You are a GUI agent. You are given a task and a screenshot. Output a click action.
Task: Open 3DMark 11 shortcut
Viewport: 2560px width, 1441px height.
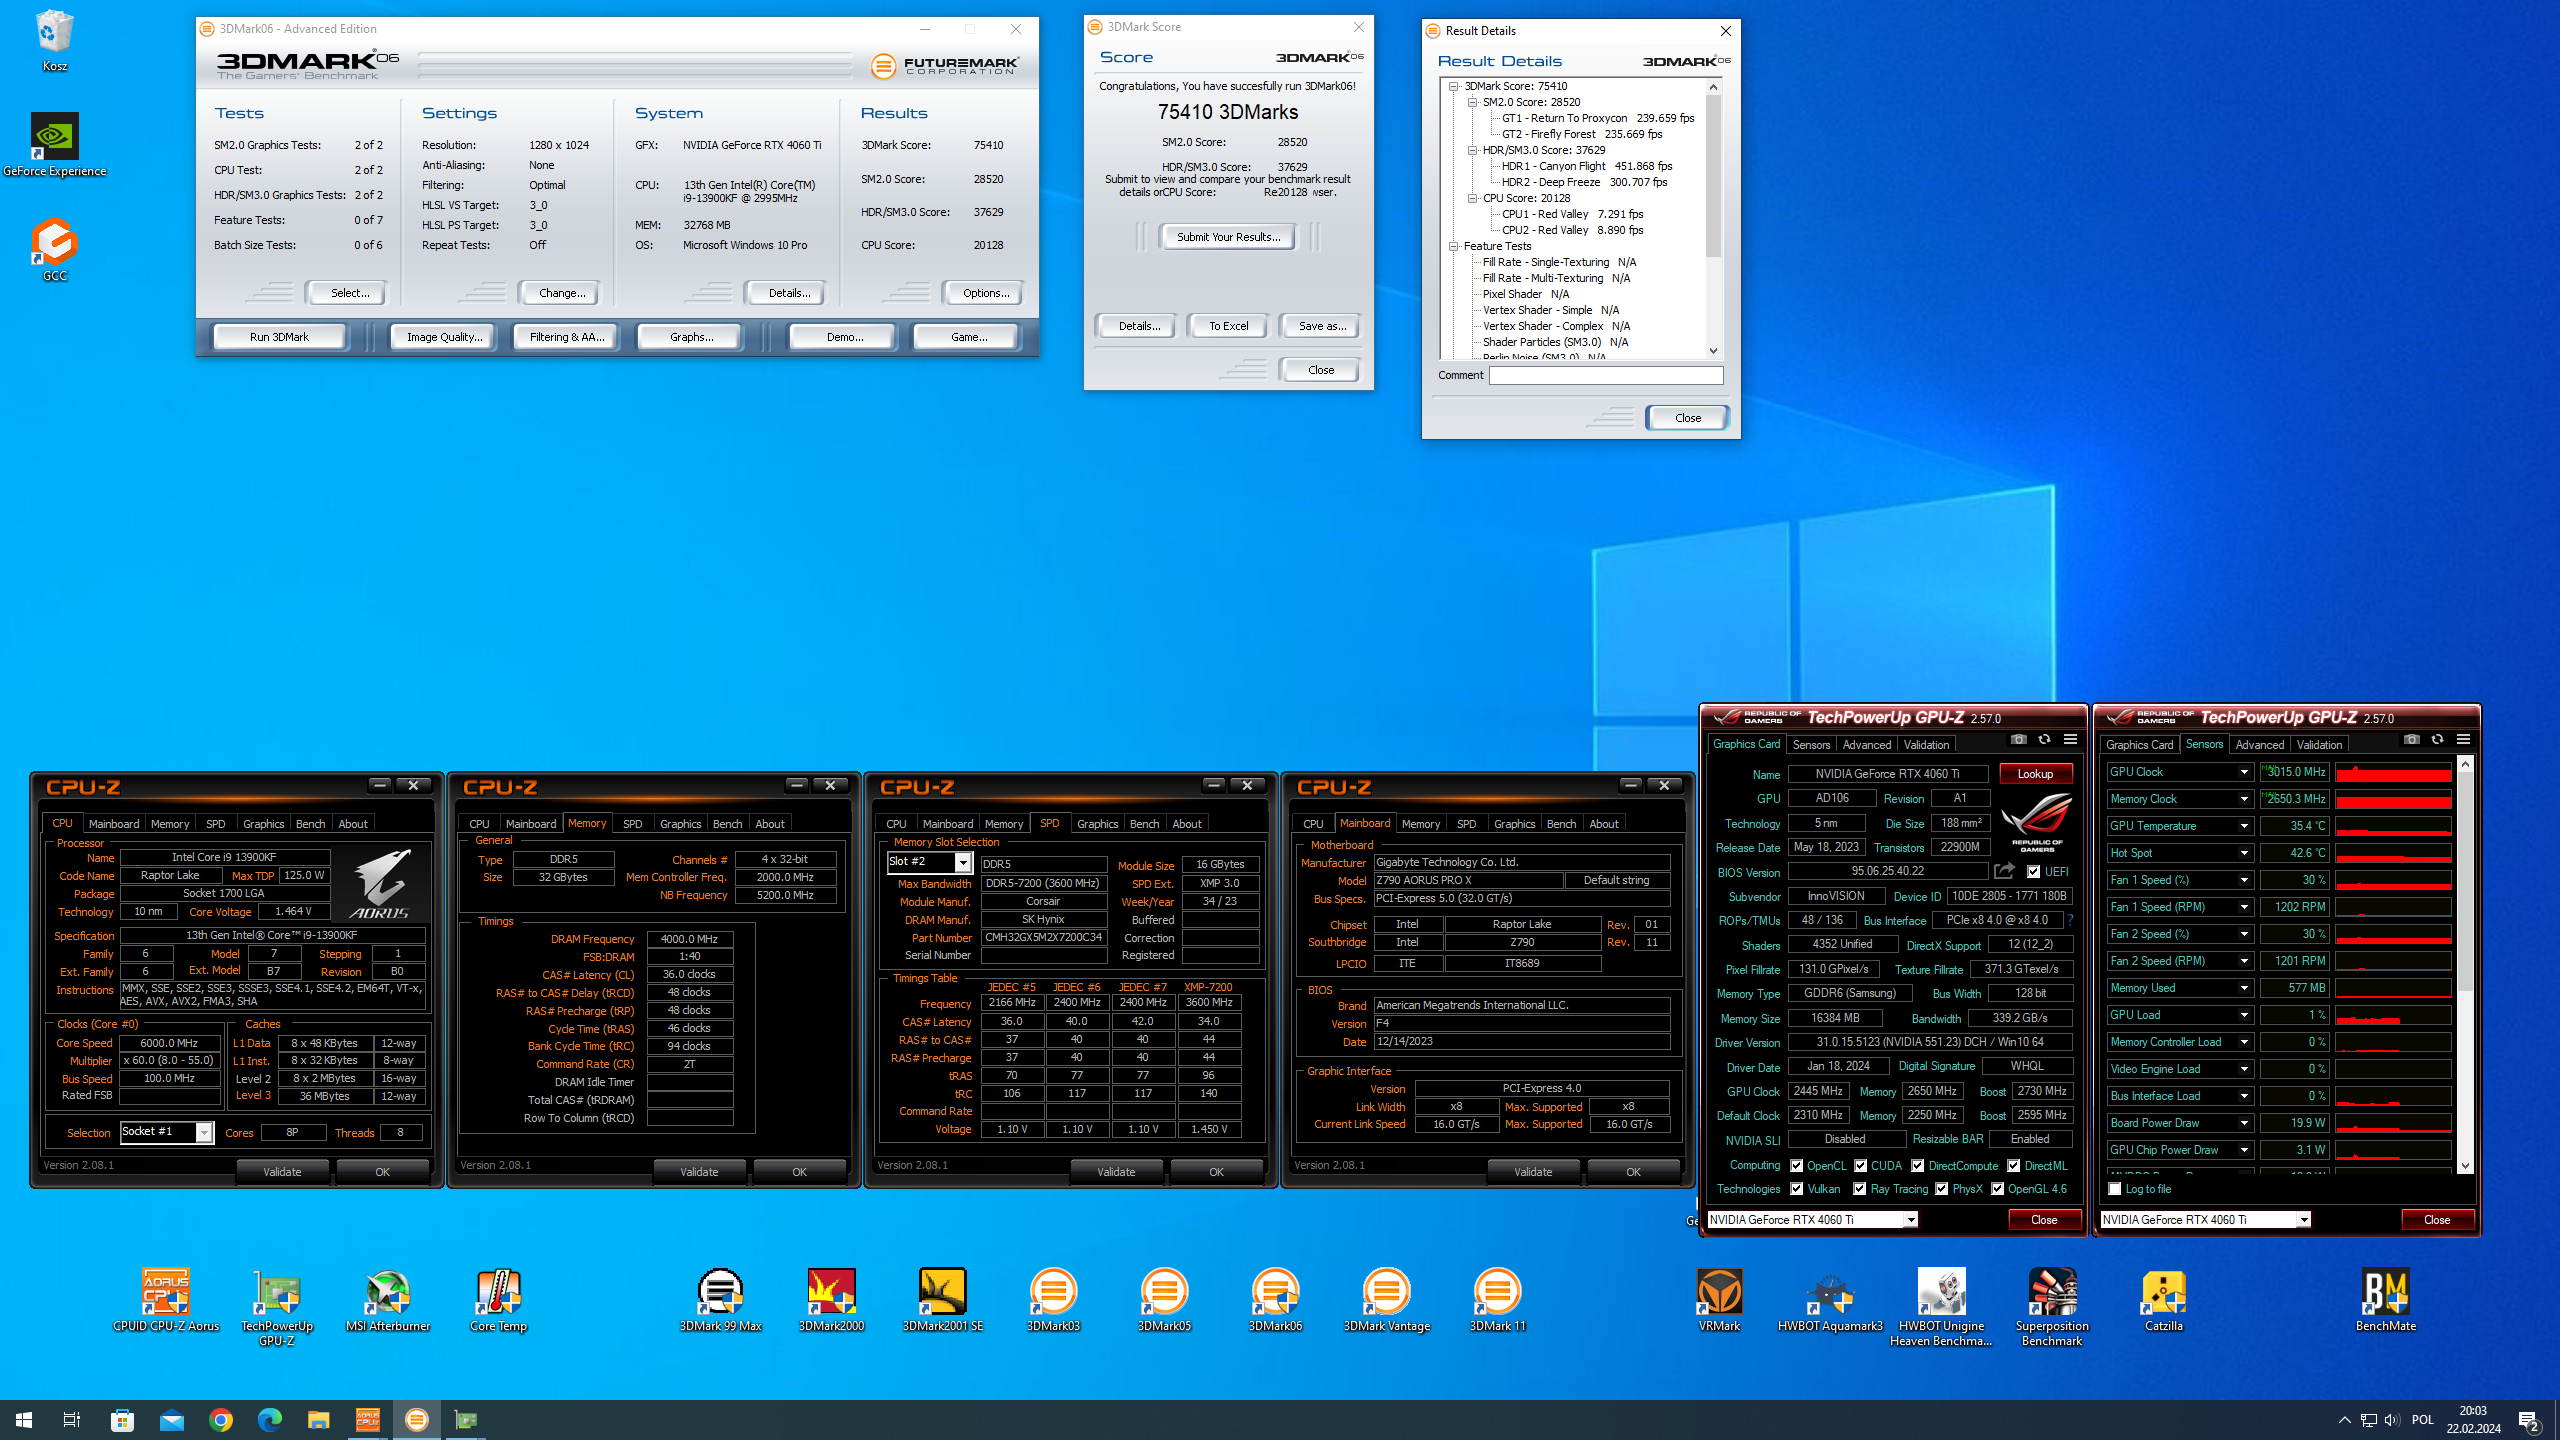1497,1300
